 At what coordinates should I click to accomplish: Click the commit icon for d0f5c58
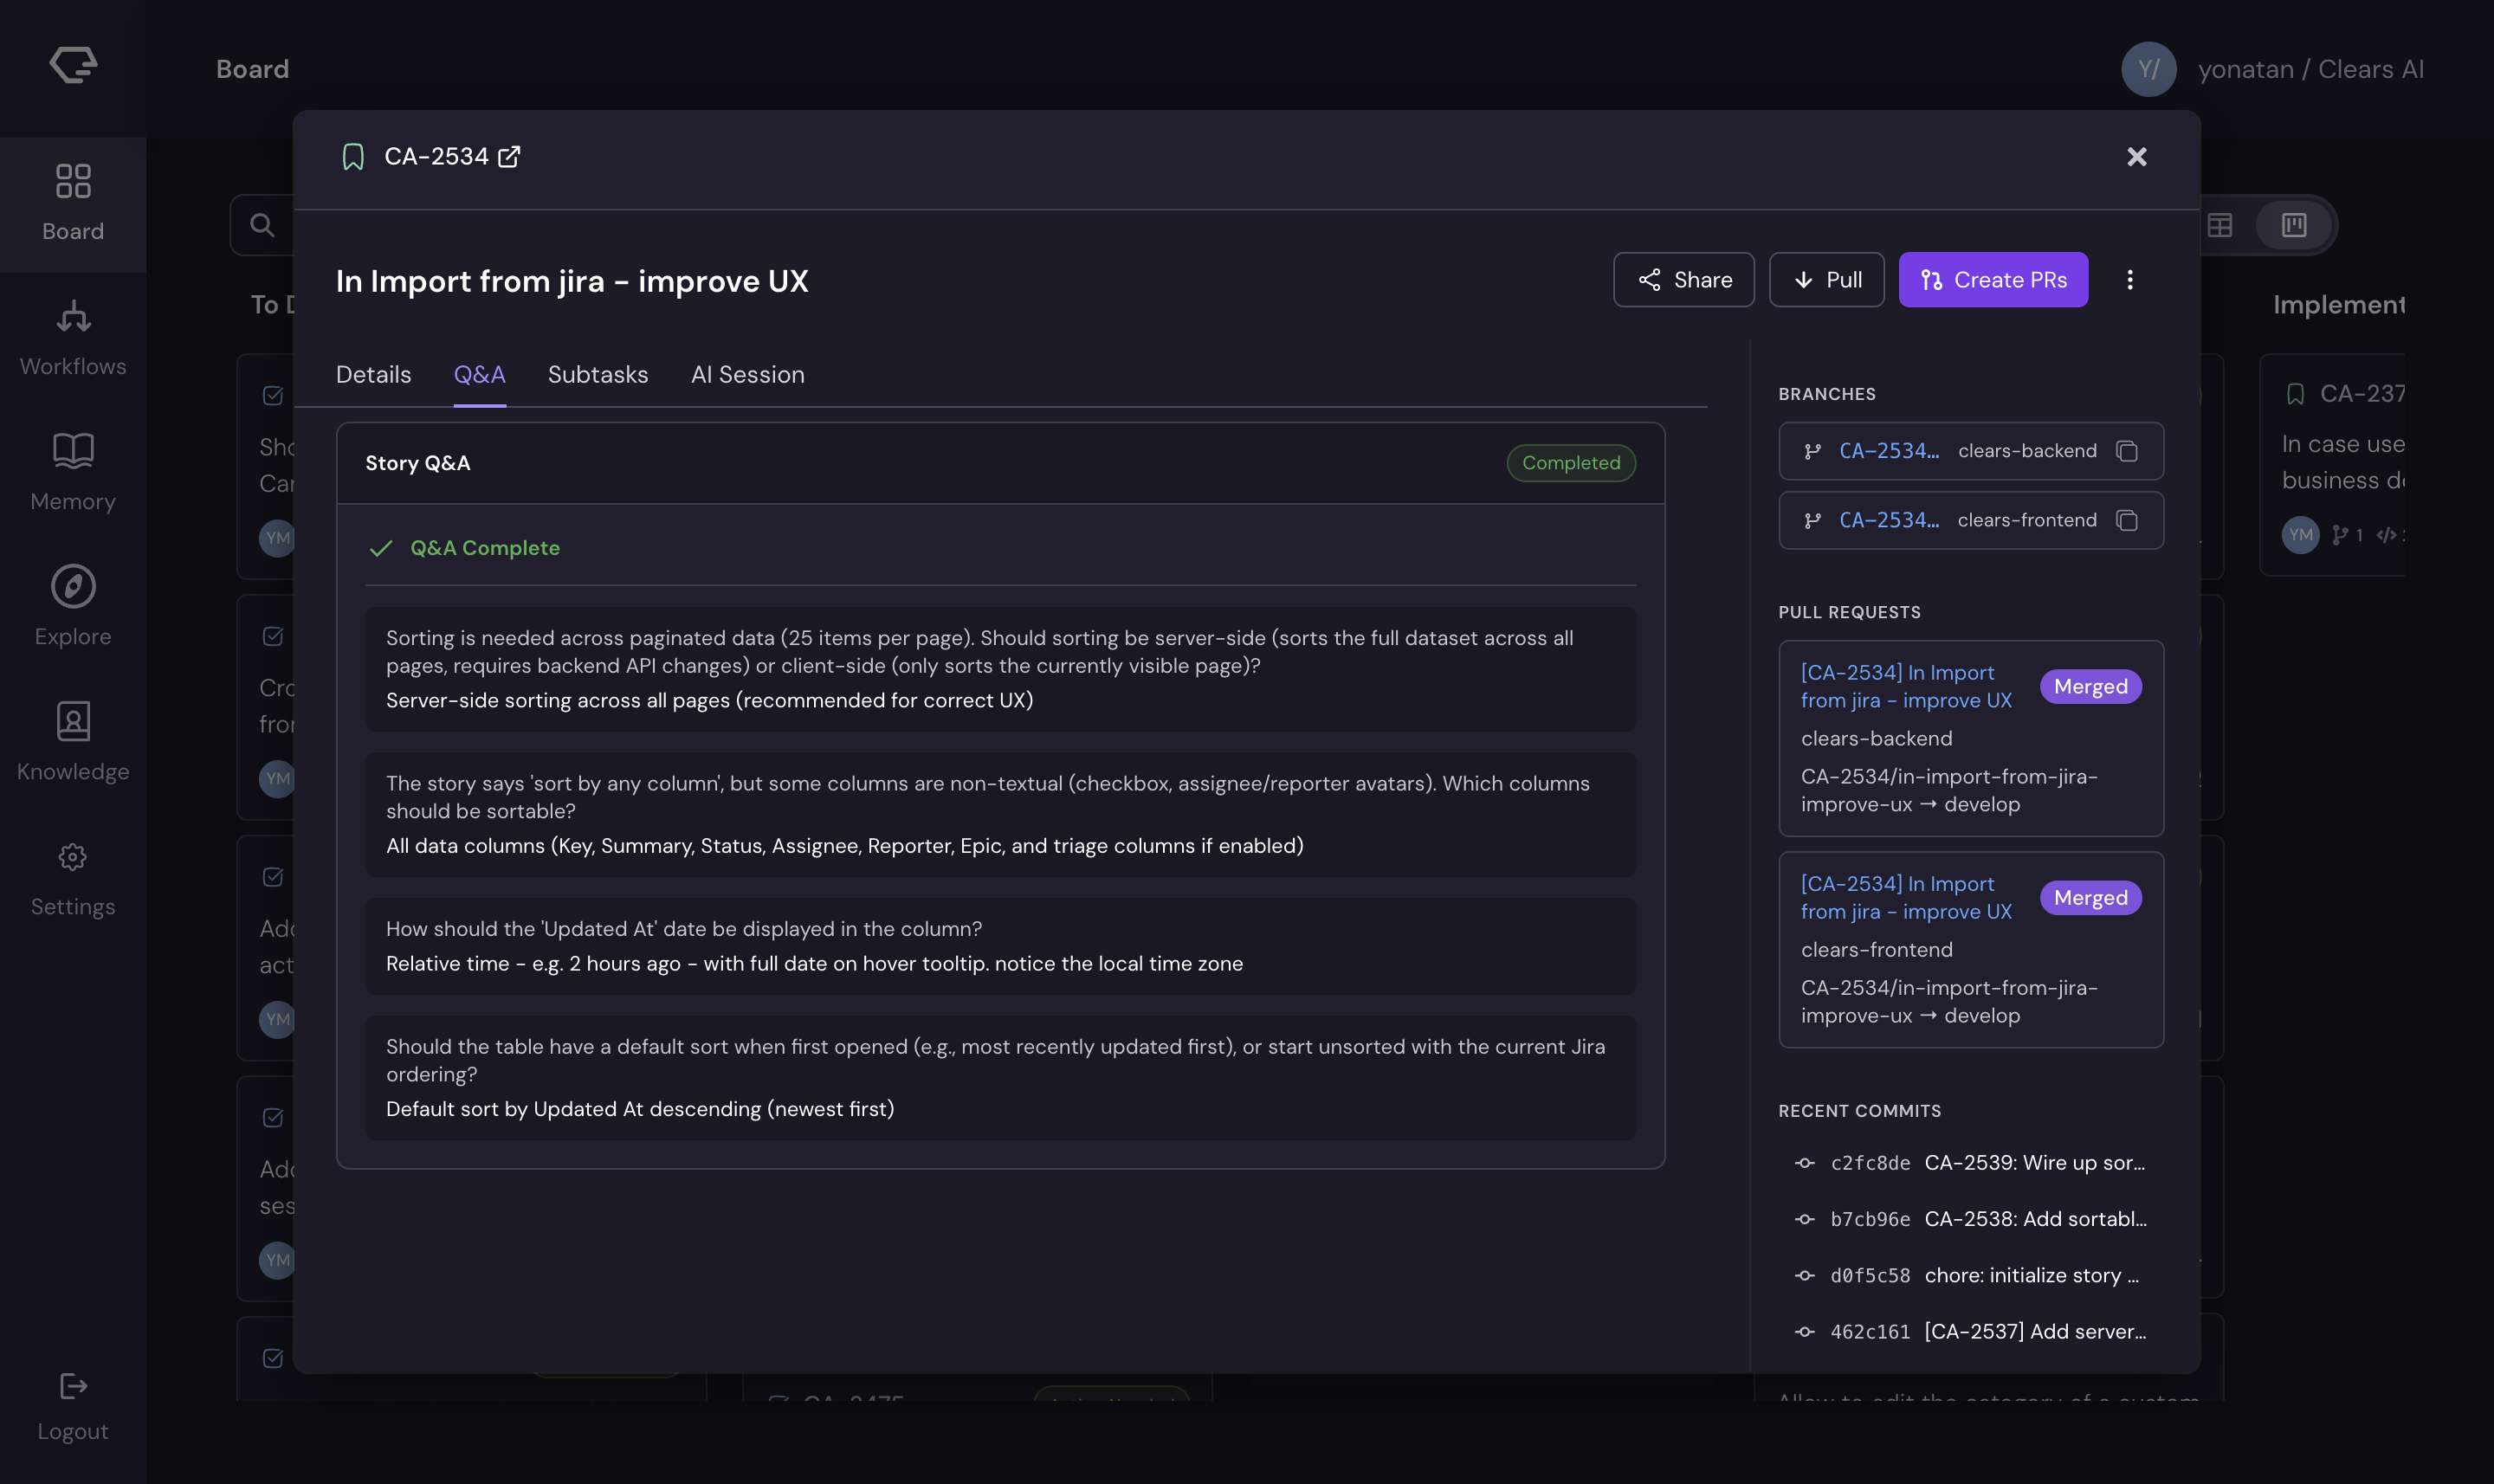[x=1805, y=1275]
